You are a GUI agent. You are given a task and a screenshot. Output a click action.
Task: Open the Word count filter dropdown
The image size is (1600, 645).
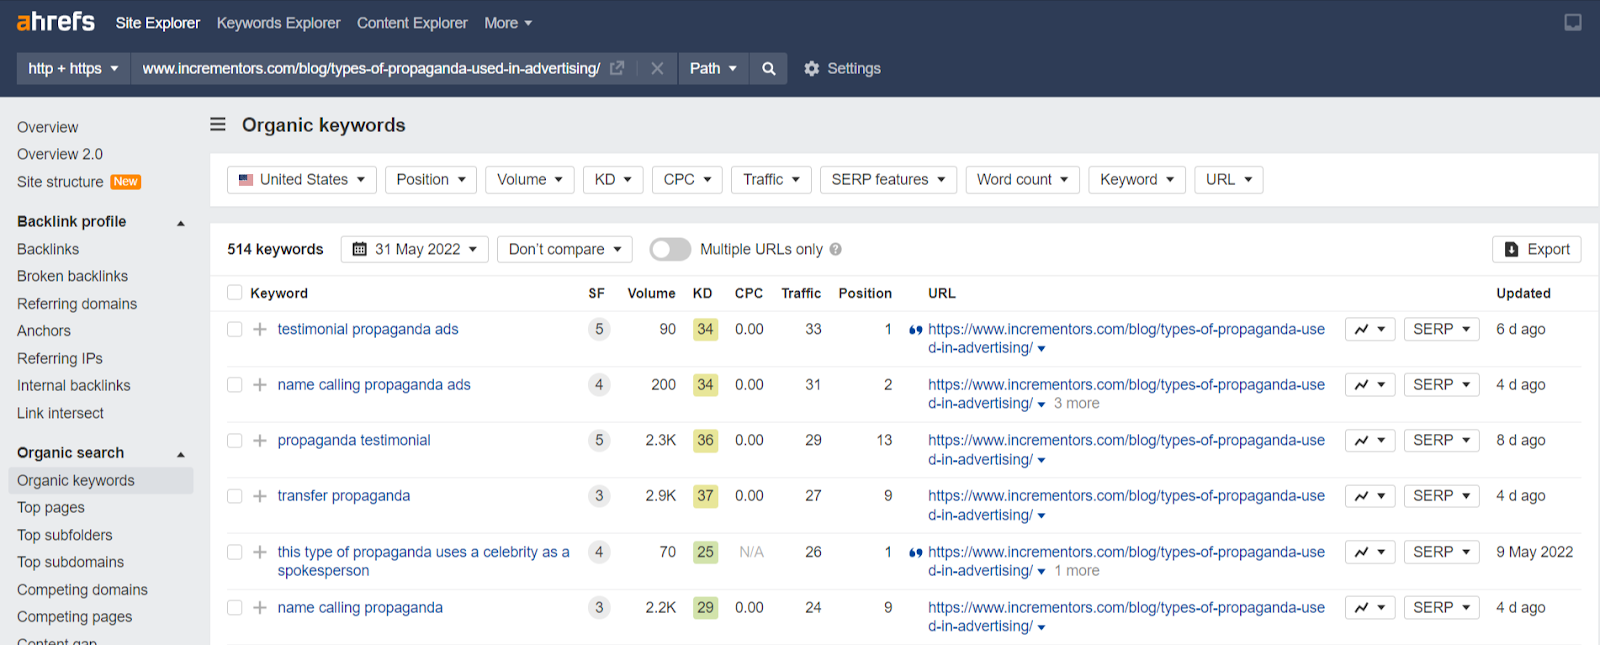pos(1022,180)
